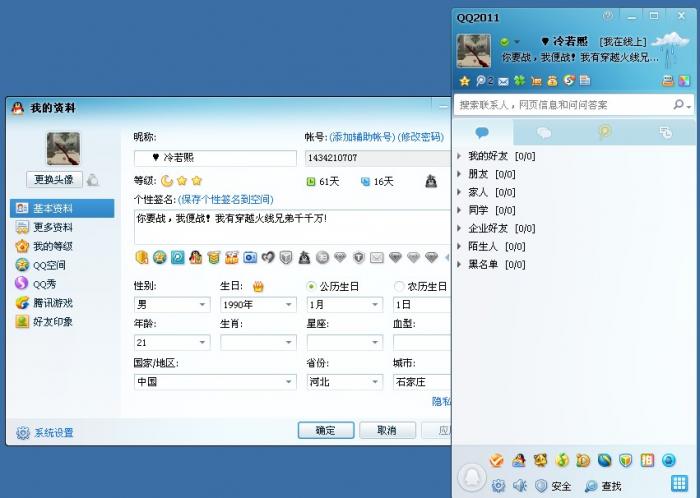Open the zodiac animal (生肖) dropdown
Screen dimensions: 700x498
[258, 343]
